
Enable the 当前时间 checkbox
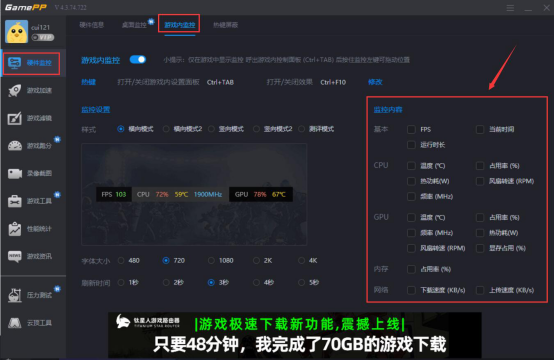click(x=480, y=130)
